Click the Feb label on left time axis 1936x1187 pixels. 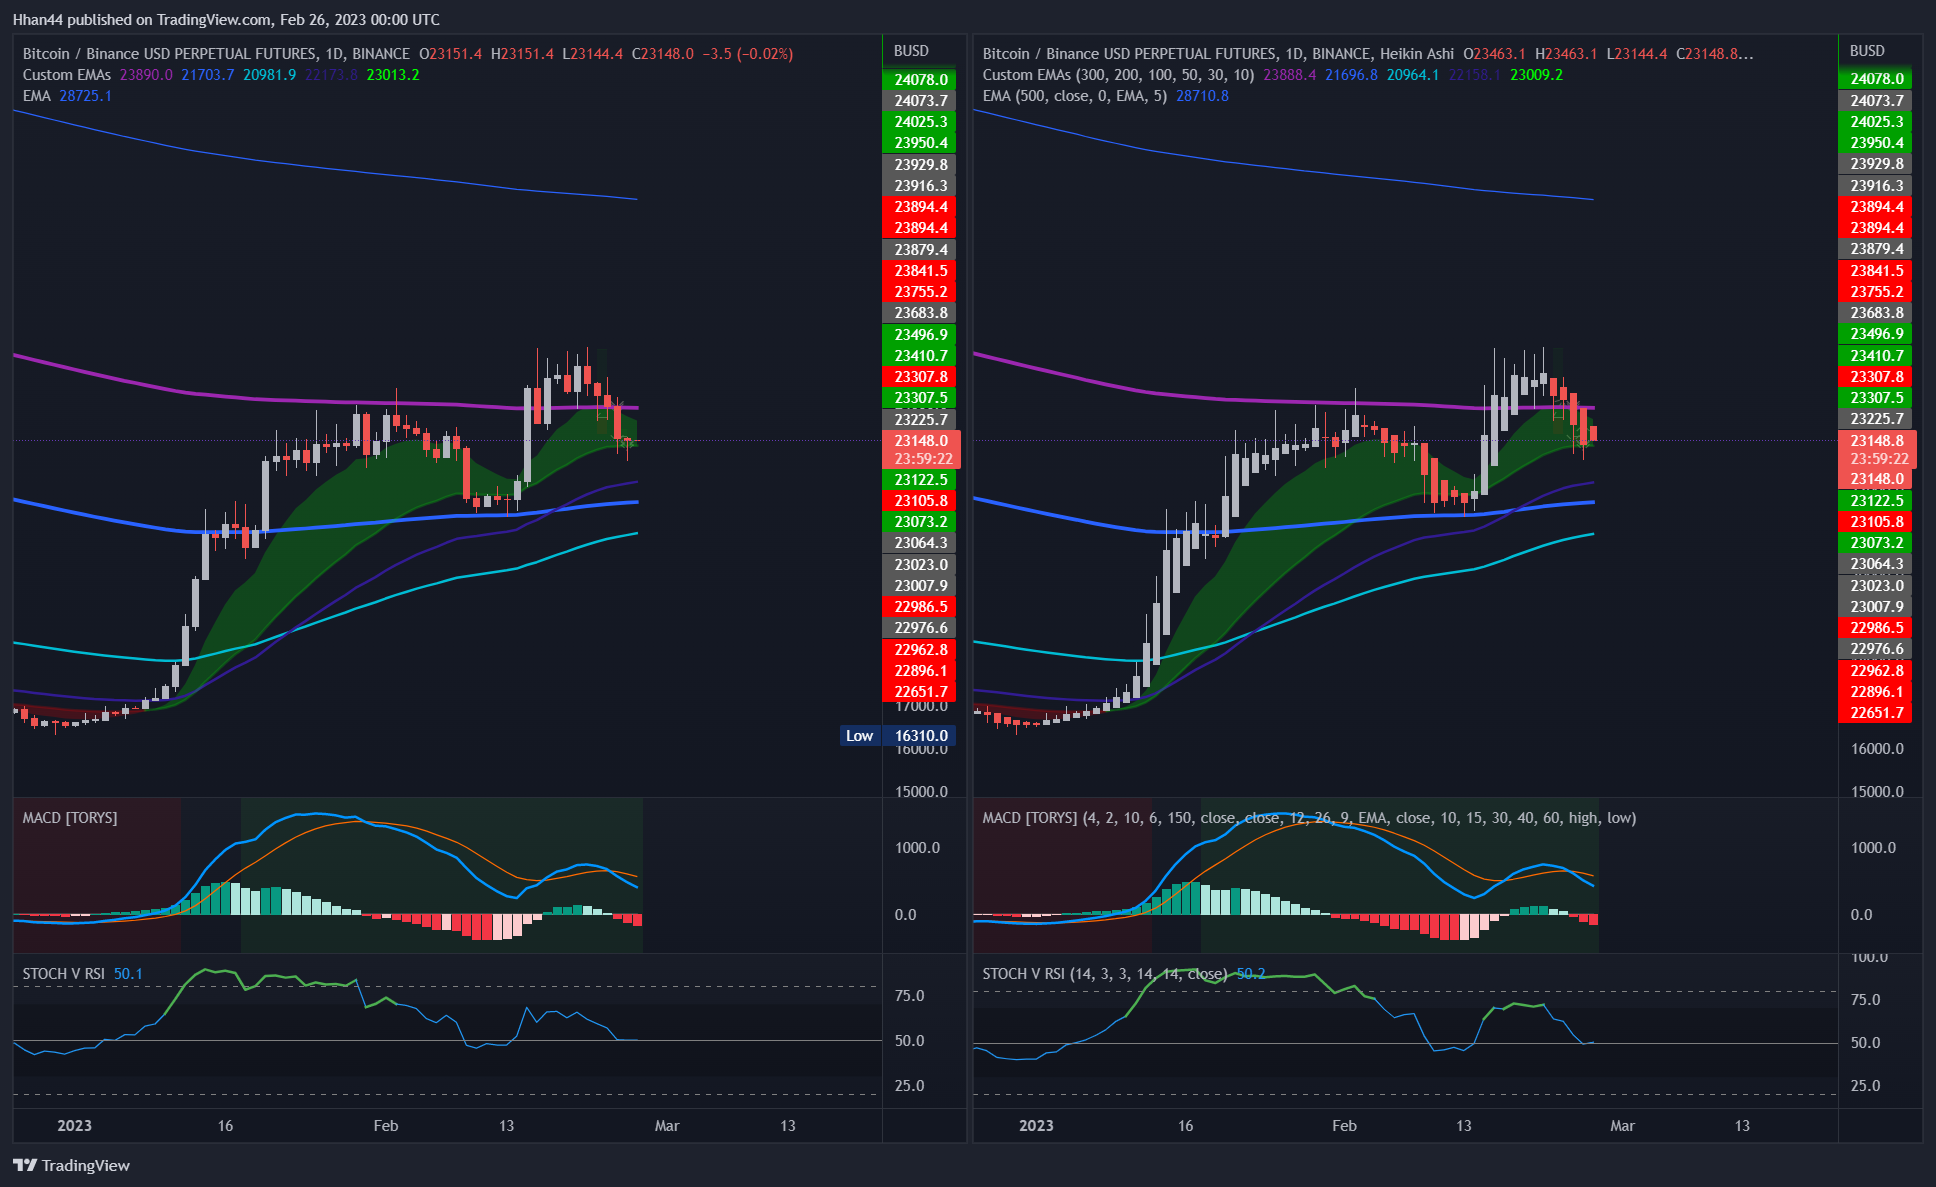(x=386, y=1126)
